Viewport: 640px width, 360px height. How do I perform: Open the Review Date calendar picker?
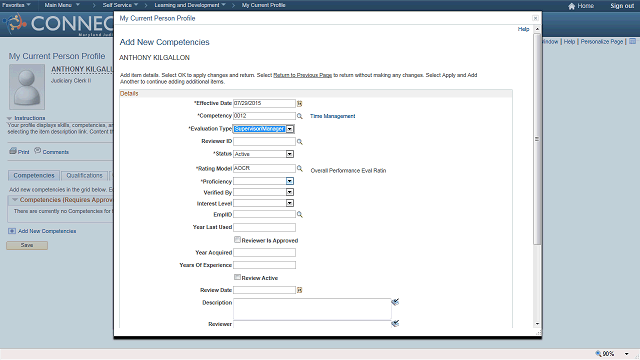coord(300,290)
